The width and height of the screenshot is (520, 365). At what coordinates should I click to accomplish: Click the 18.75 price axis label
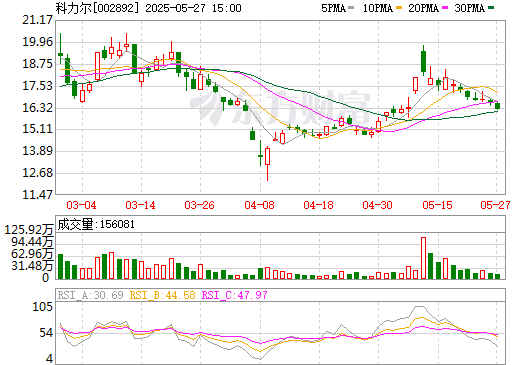click(37, 64)
